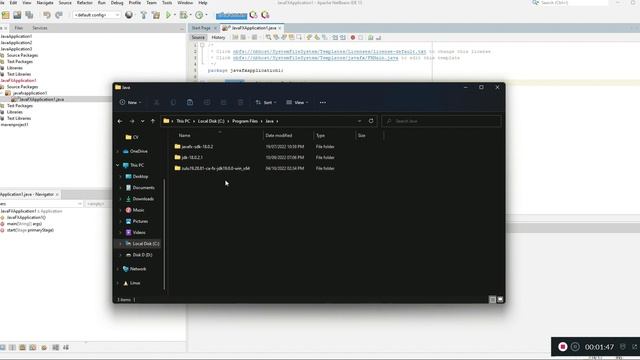Click the See more ellipsis in File Explorer
The image size is (640, 360).
tap(323, 102)
